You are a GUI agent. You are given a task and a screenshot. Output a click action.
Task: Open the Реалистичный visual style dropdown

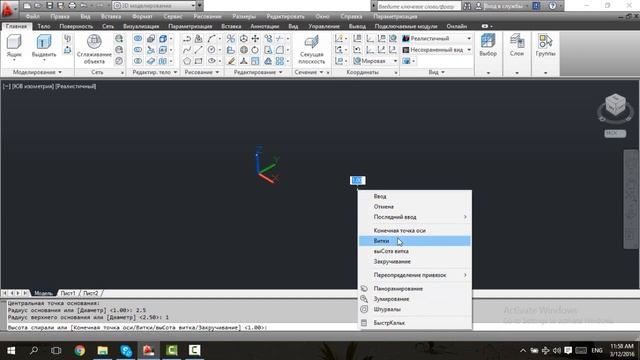pos(437,38)
